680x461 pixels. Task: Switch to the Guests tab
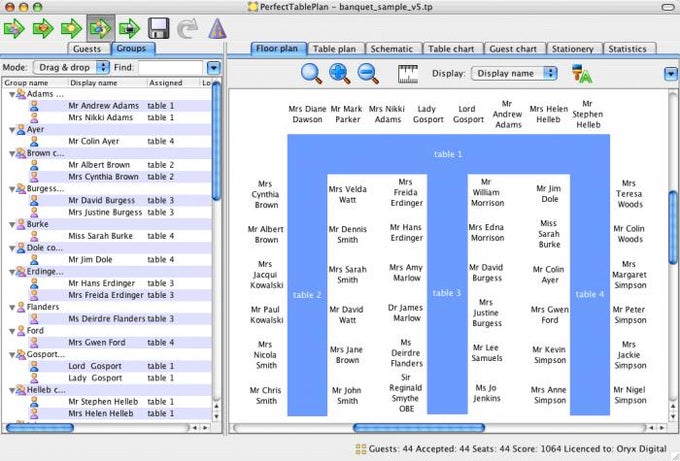[x=87, y=49]
